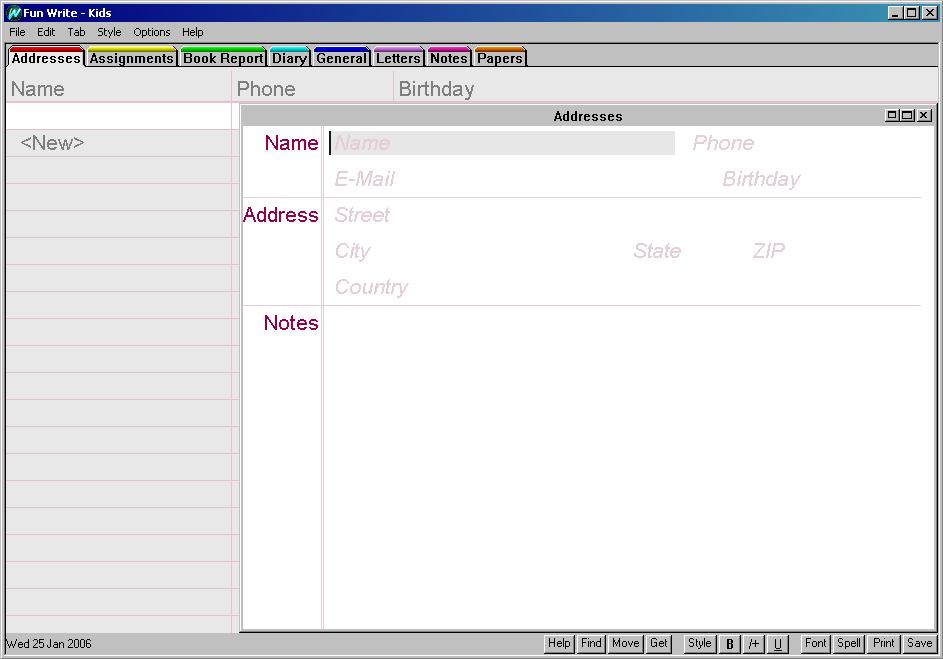Screen dimensions: 943x659
Task: Open the Style menu in the menu bar
Action: 109,32
